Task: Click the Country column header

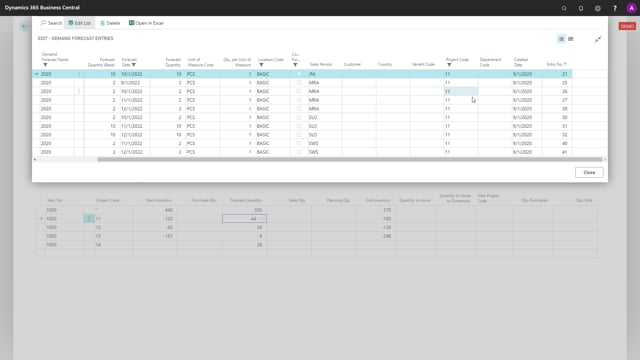Action: point(384,64)
